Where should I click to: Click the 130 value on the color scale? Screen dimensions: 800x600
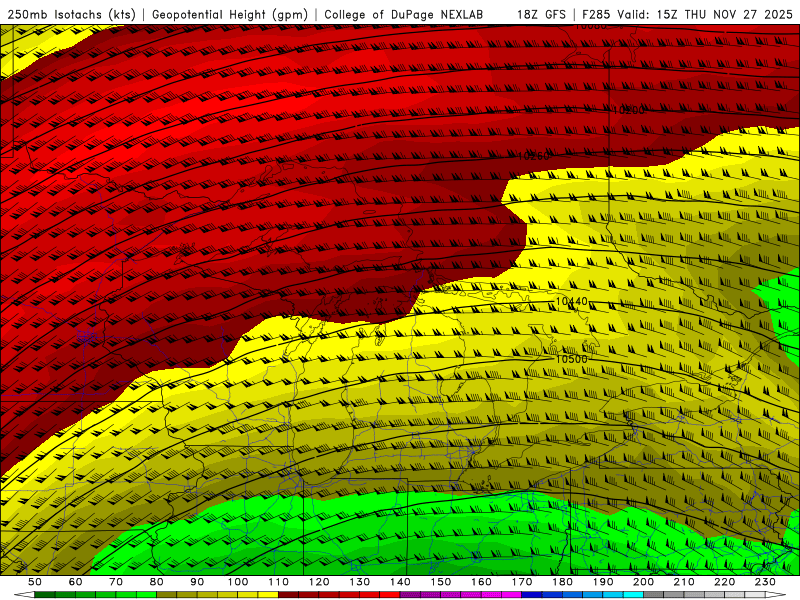pos(360,582)
